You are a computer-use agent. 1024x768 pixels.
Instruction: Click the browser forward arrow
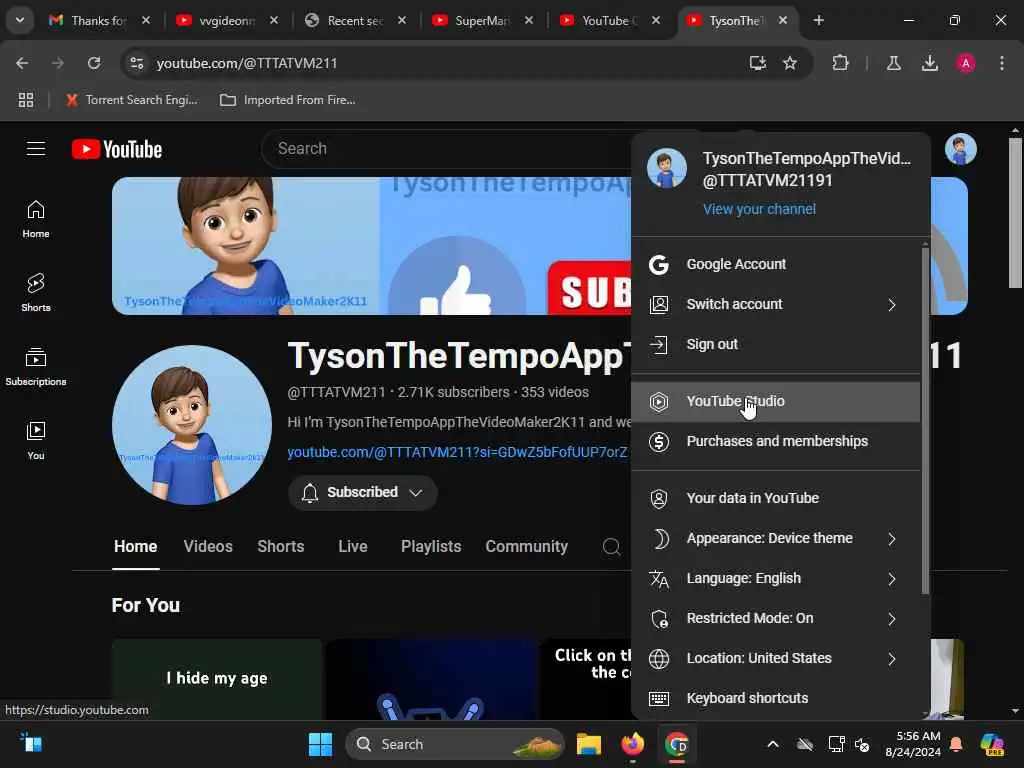[58, 63]
